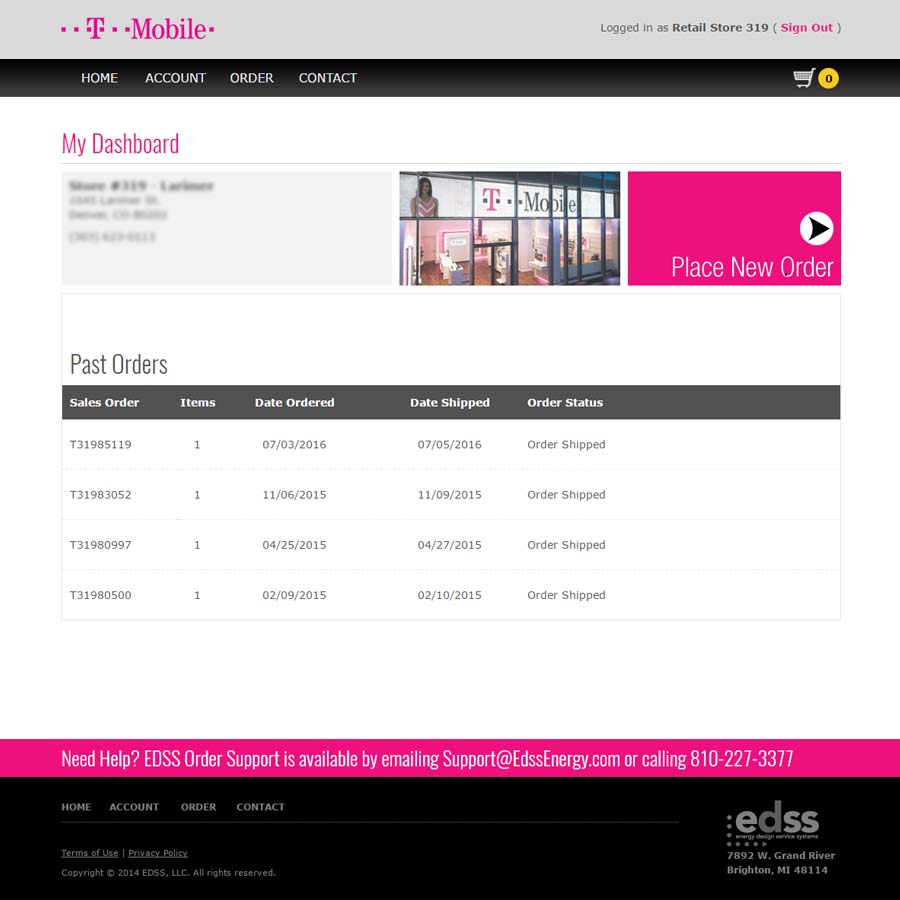Sign Out of Retail Store 319
The width and height of the screenshot is (900, 900).
(806, 28)
